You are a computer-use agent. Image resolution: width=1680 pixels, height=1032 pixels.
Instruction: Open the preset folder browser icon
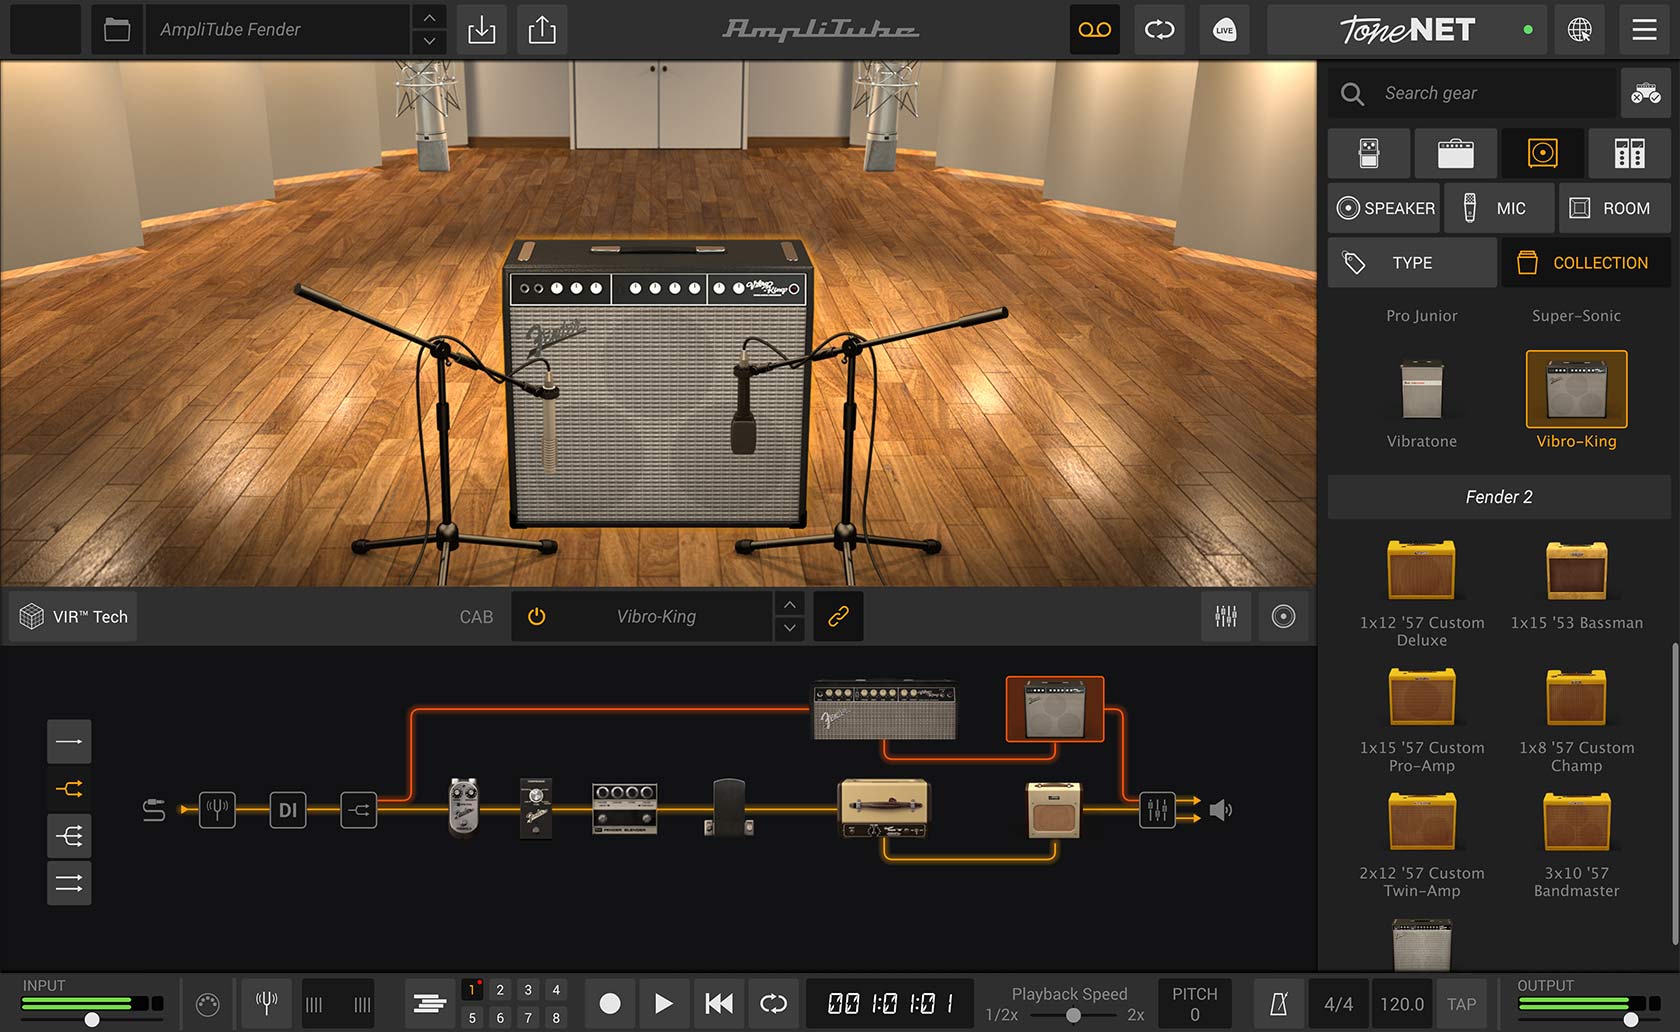pos(117,30)
